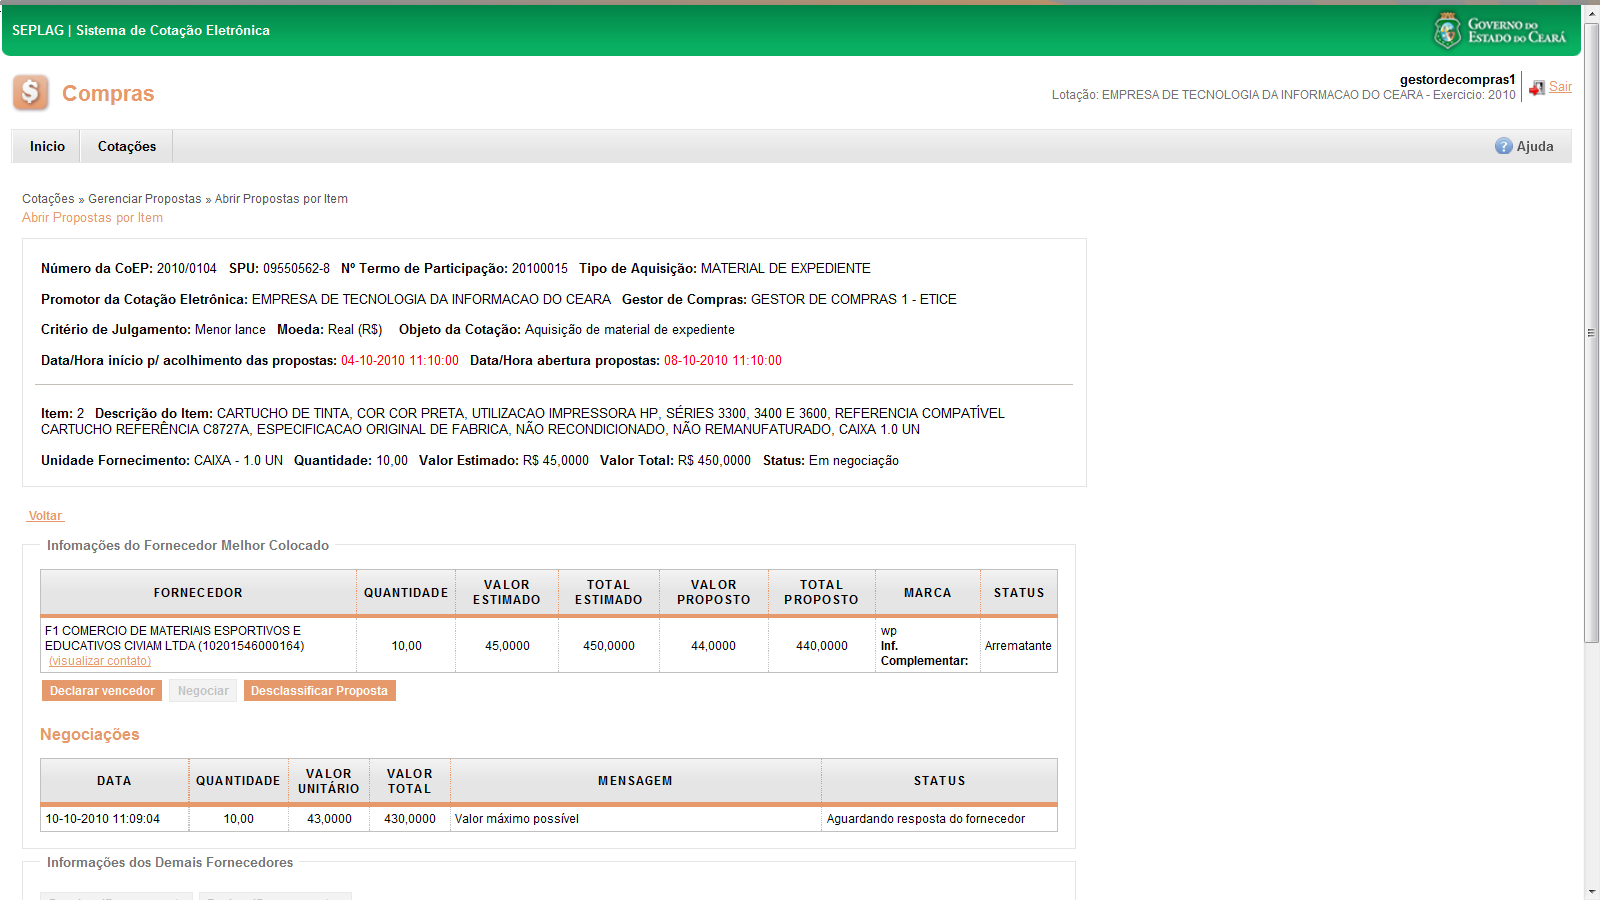The width and height of the screenshot is (1600, 900).
Task: Select negotiation date 10-10-2010 11:09:04
Action: pyautogui.click(x=103, y=819)
